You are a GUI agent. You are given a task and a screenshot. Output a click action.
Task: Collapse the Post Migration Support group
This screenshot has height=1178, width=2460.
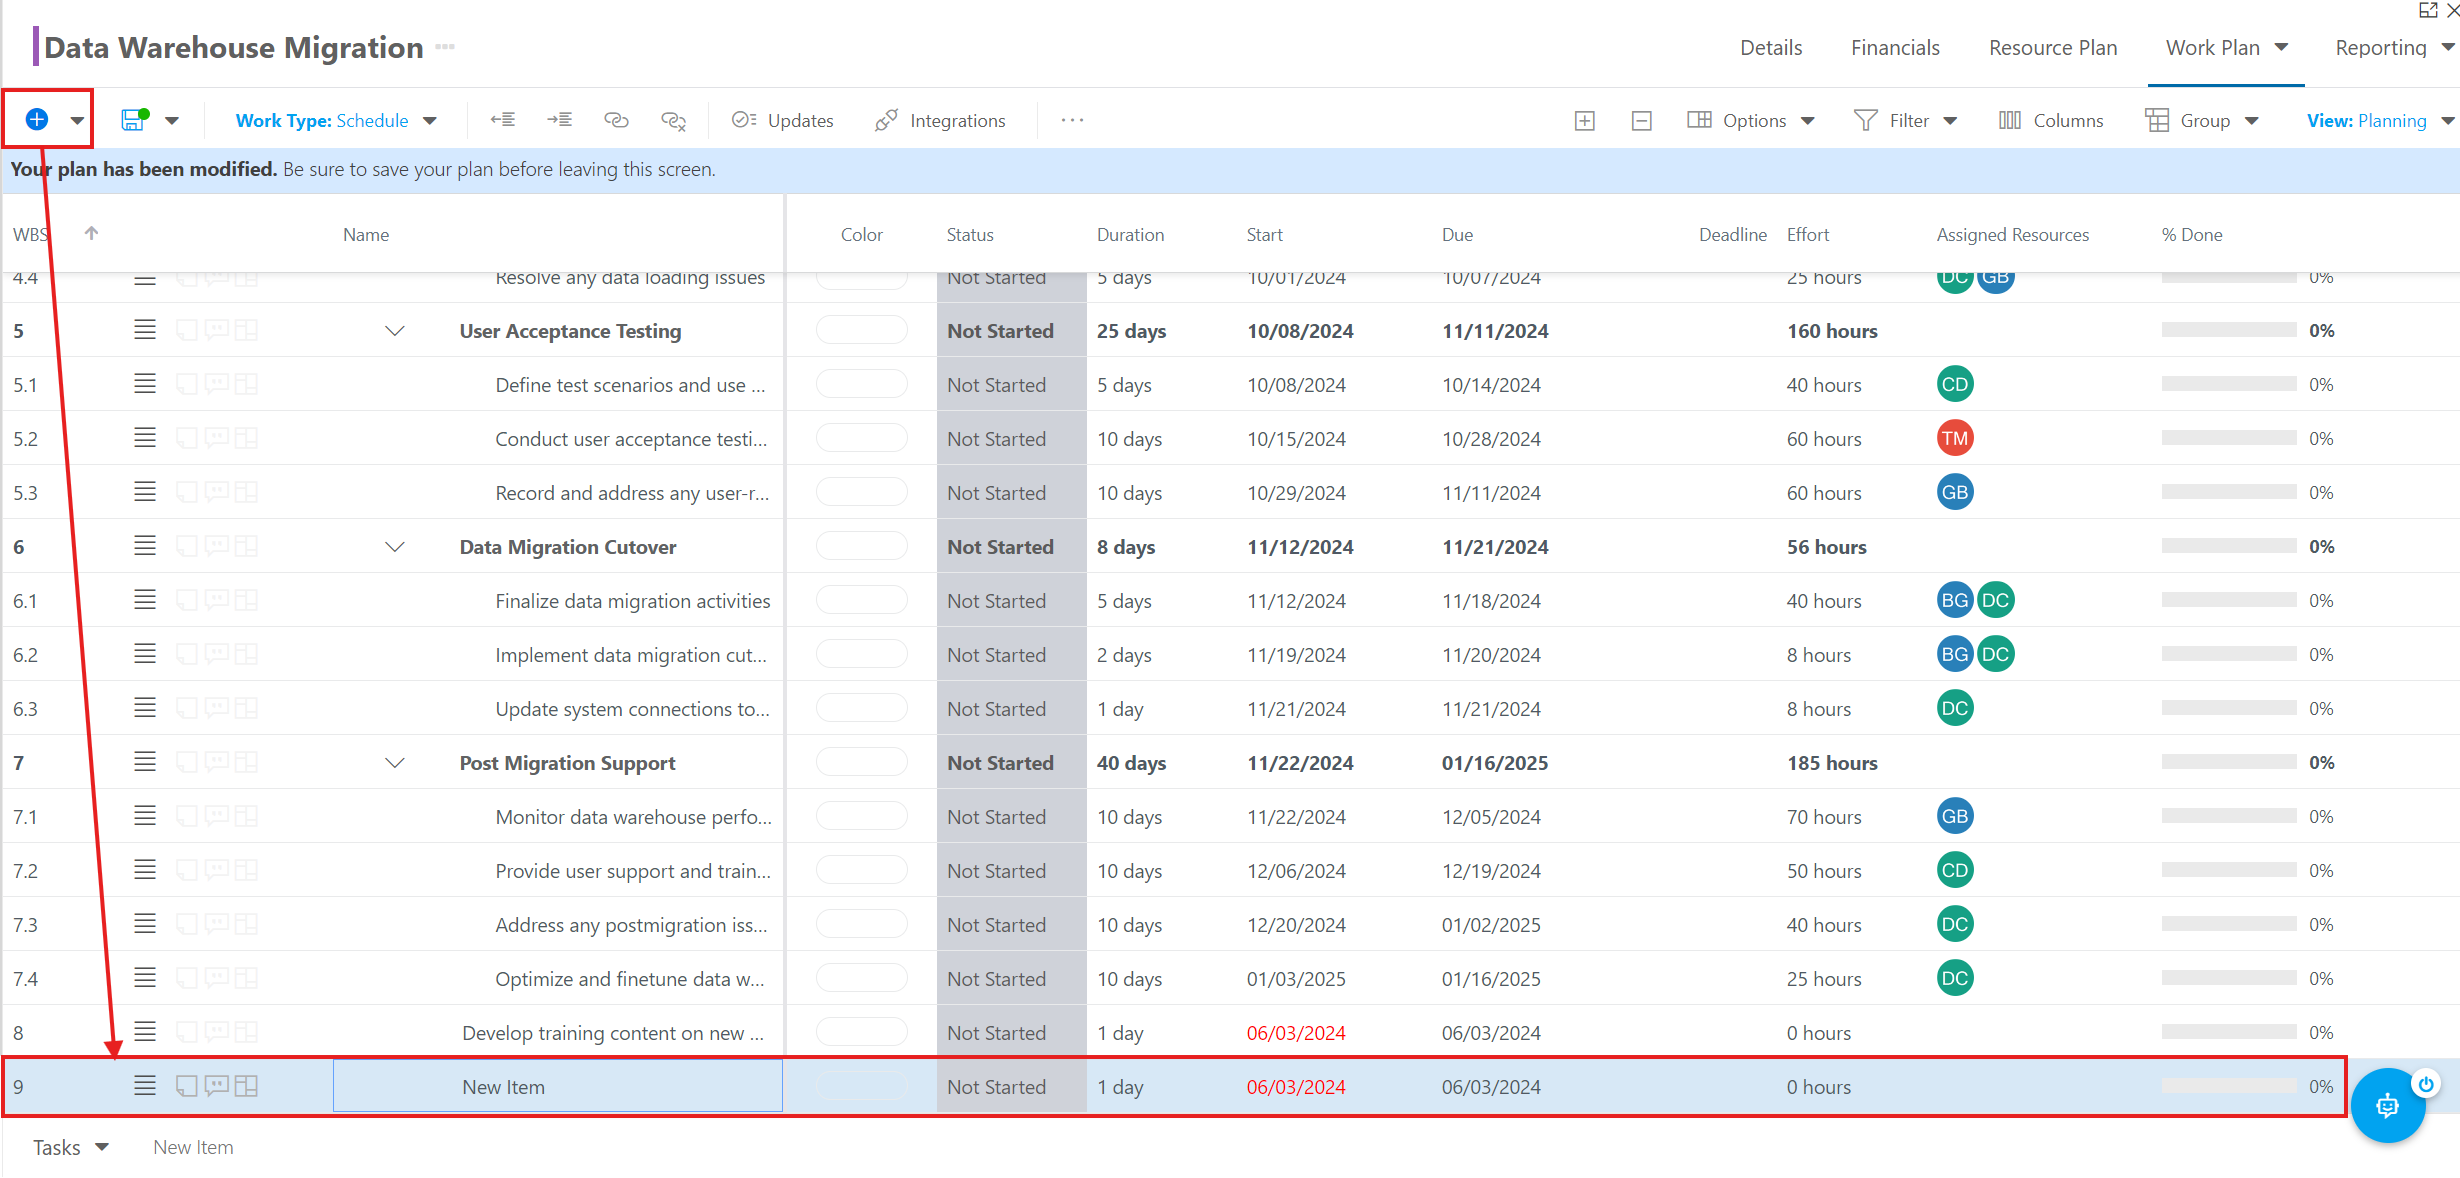coord(395,763)
